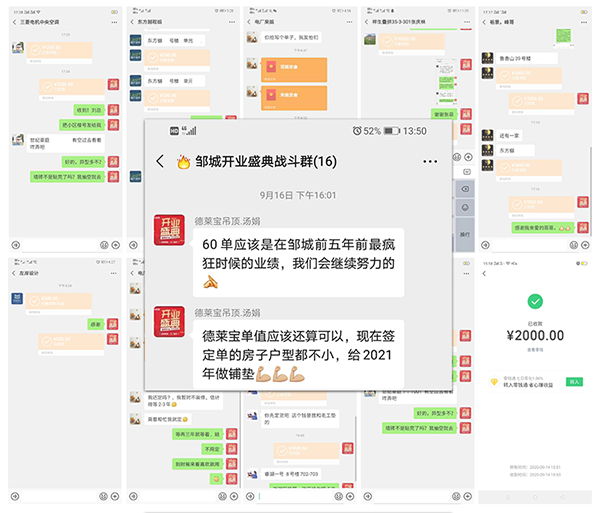This screenshot has height=513, width=600.
Task: Tap the first 德莱宝吊顶.汤娟 avatar above 60单 message
Action: pyautogui.click(x=169, y=230)
